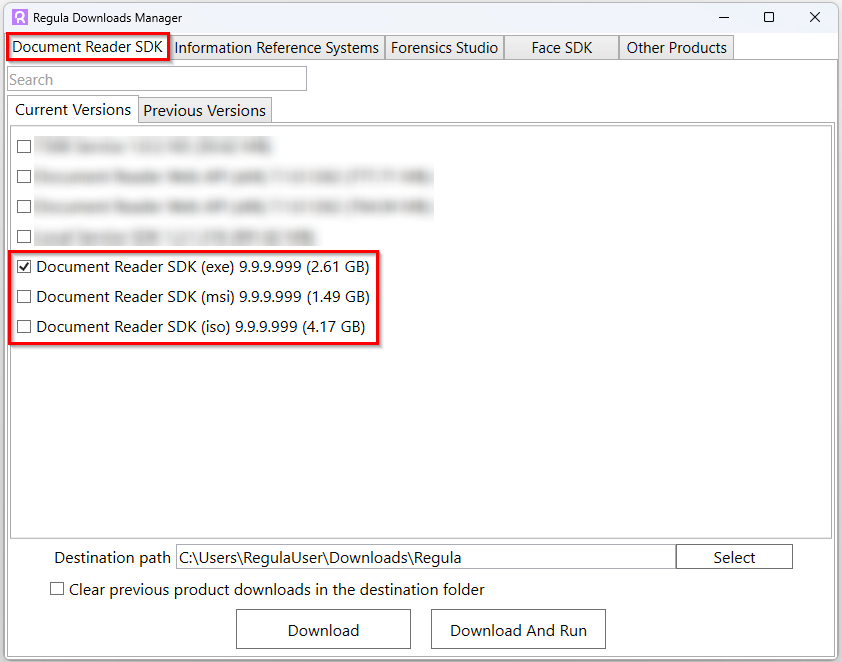842x662 pixels.
Task: Open the Forensics Studio tab
Action: 444,48
